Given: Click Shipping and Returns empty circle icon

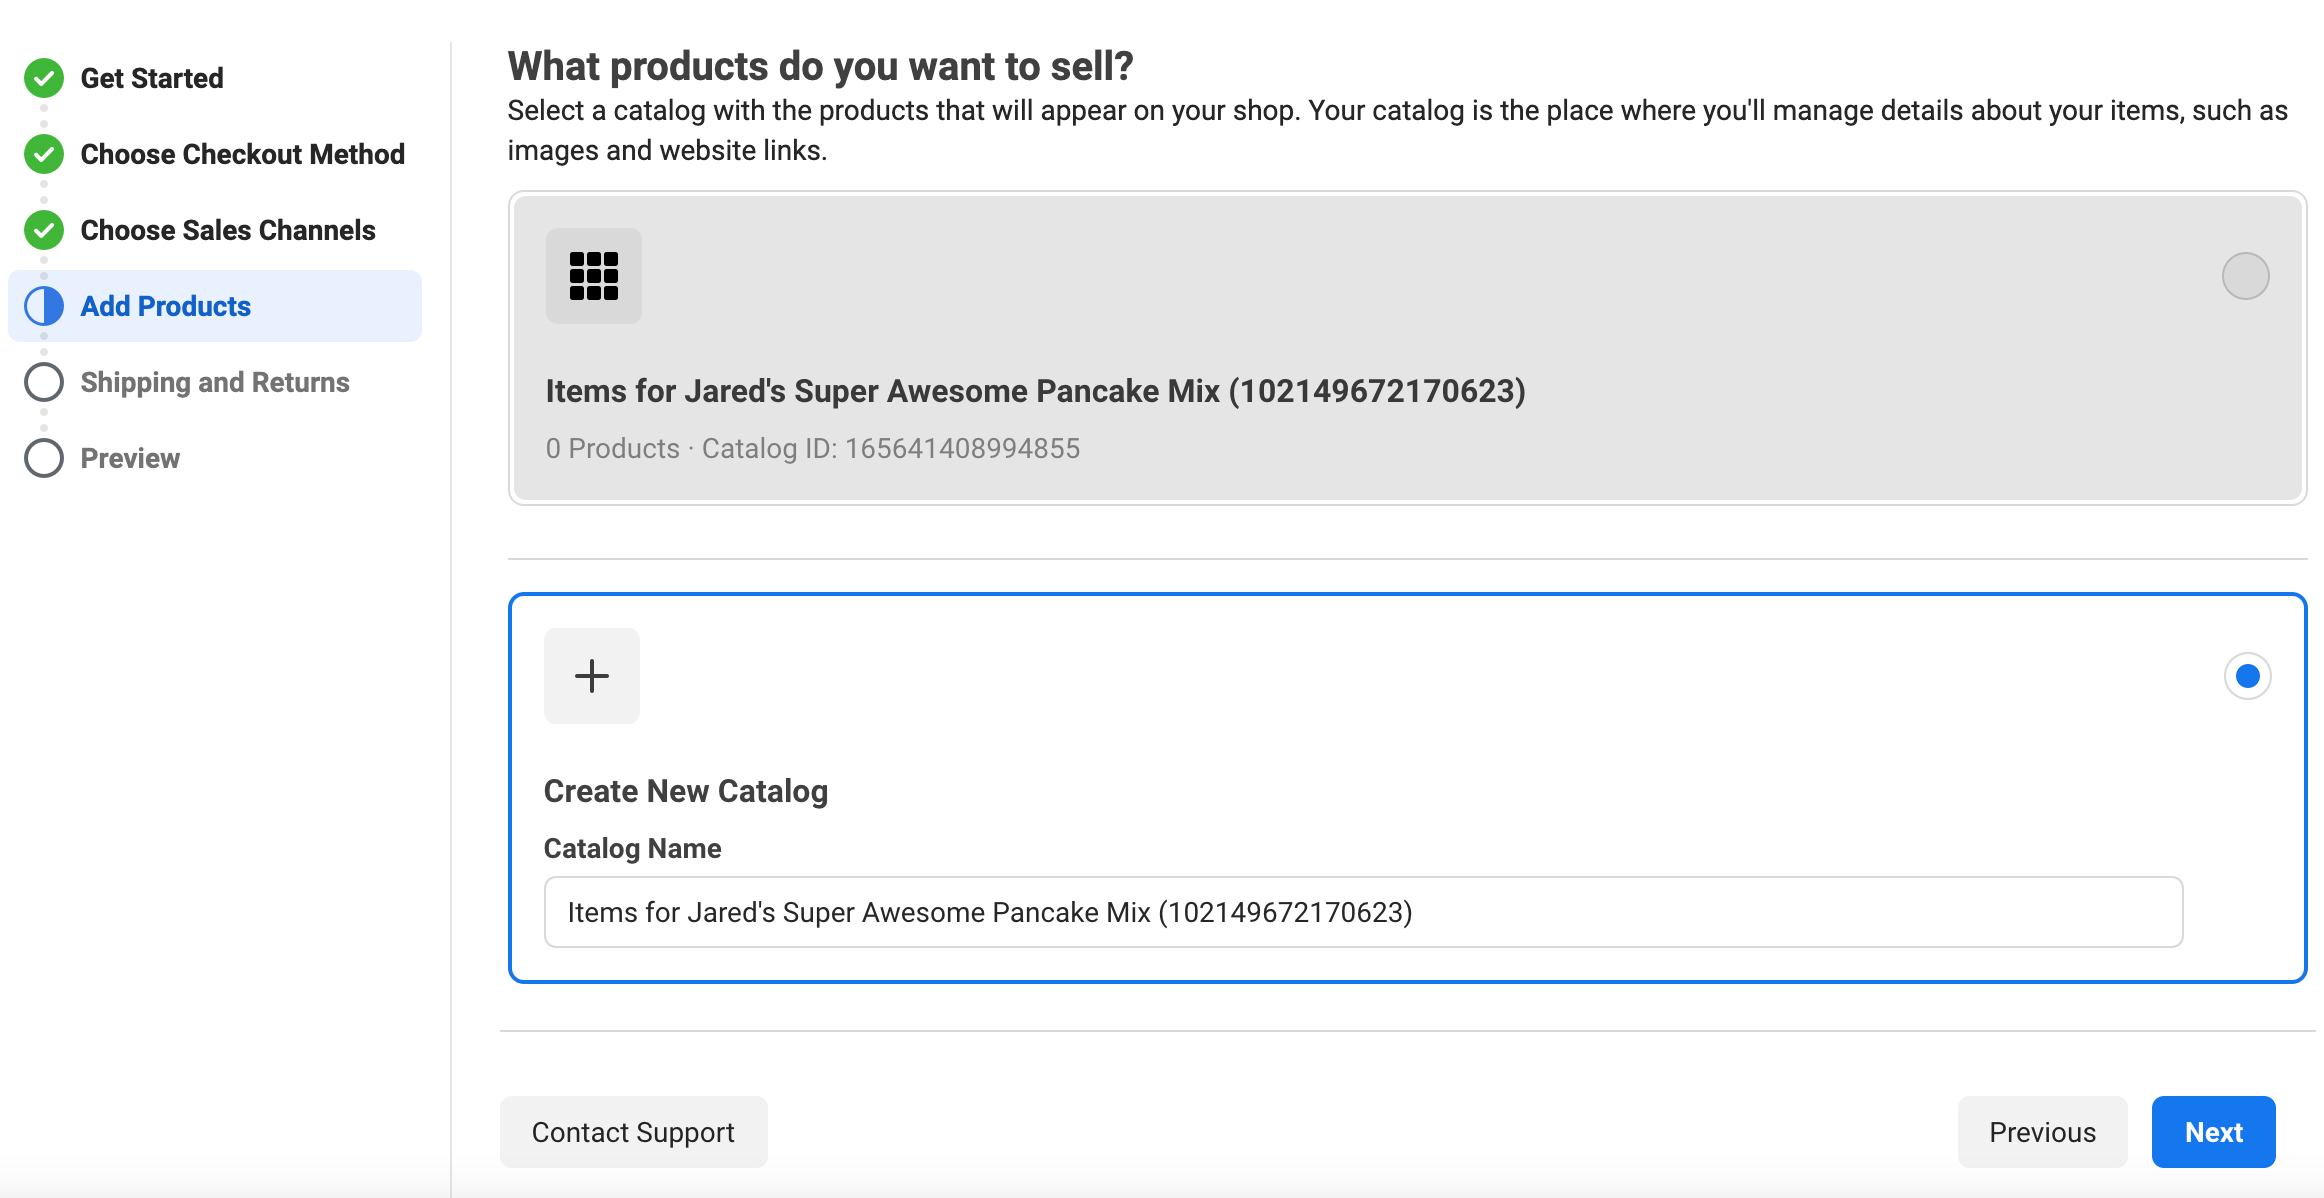Looking at the screenshot, I should click(44, 382).
